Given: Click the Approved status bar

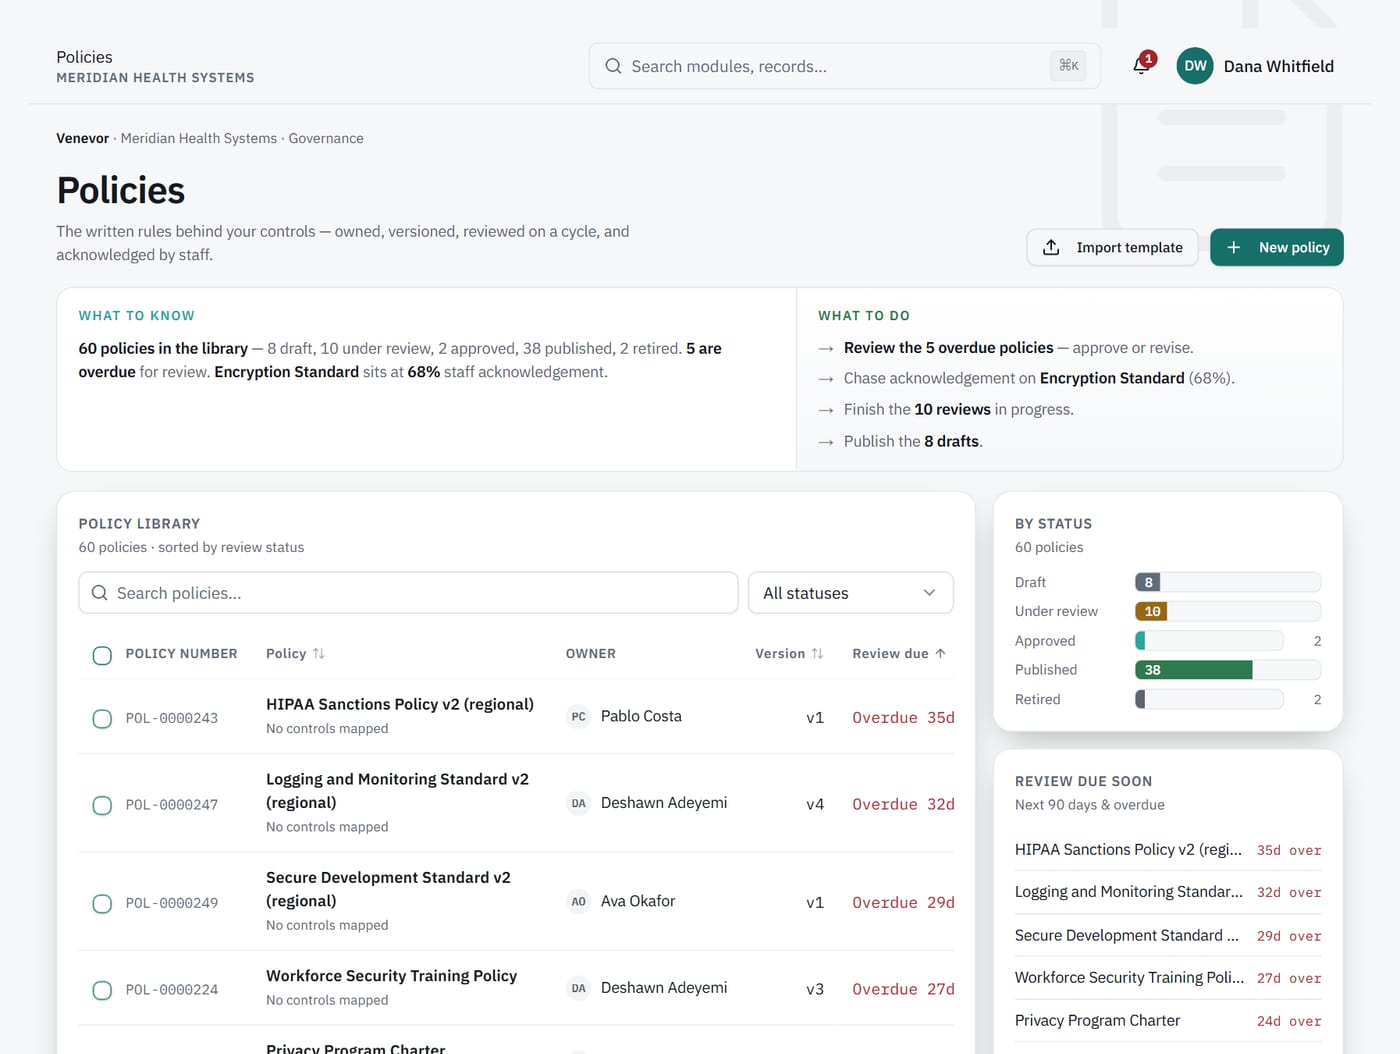Looking at the screenshot, I should (1209, 641).
